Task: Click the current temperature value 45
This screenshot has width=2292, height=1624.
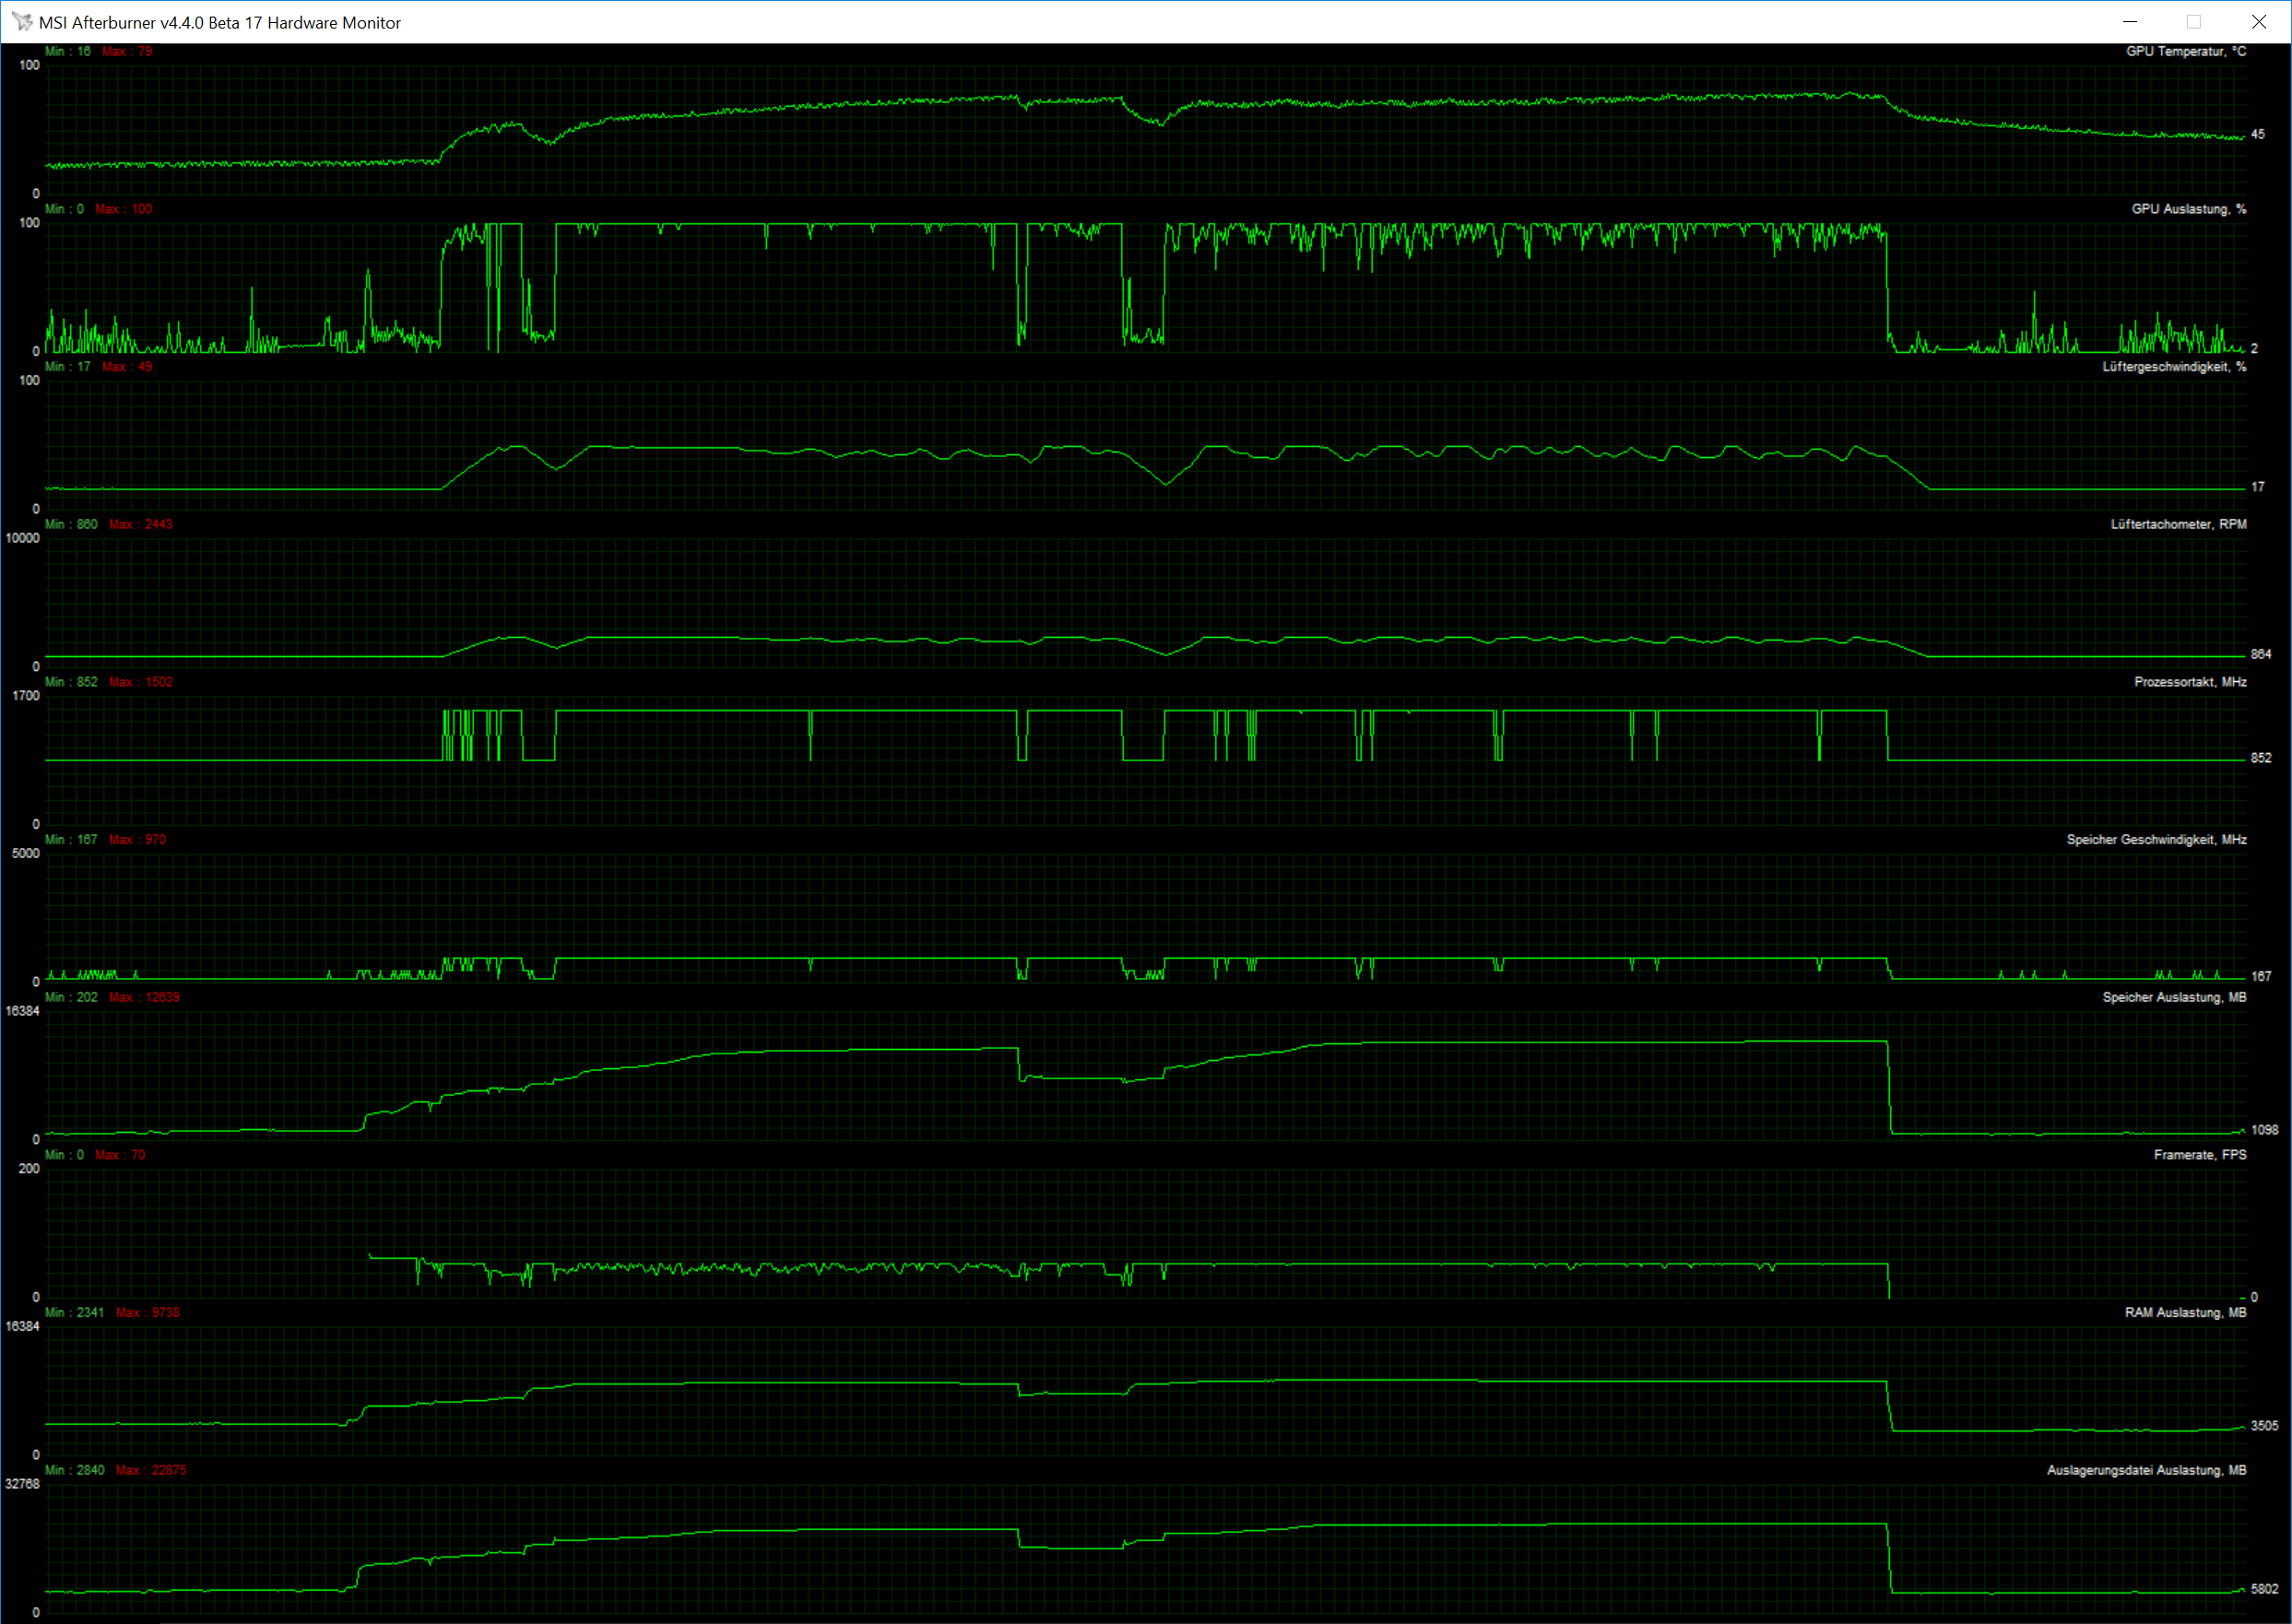Action: 2257,134
